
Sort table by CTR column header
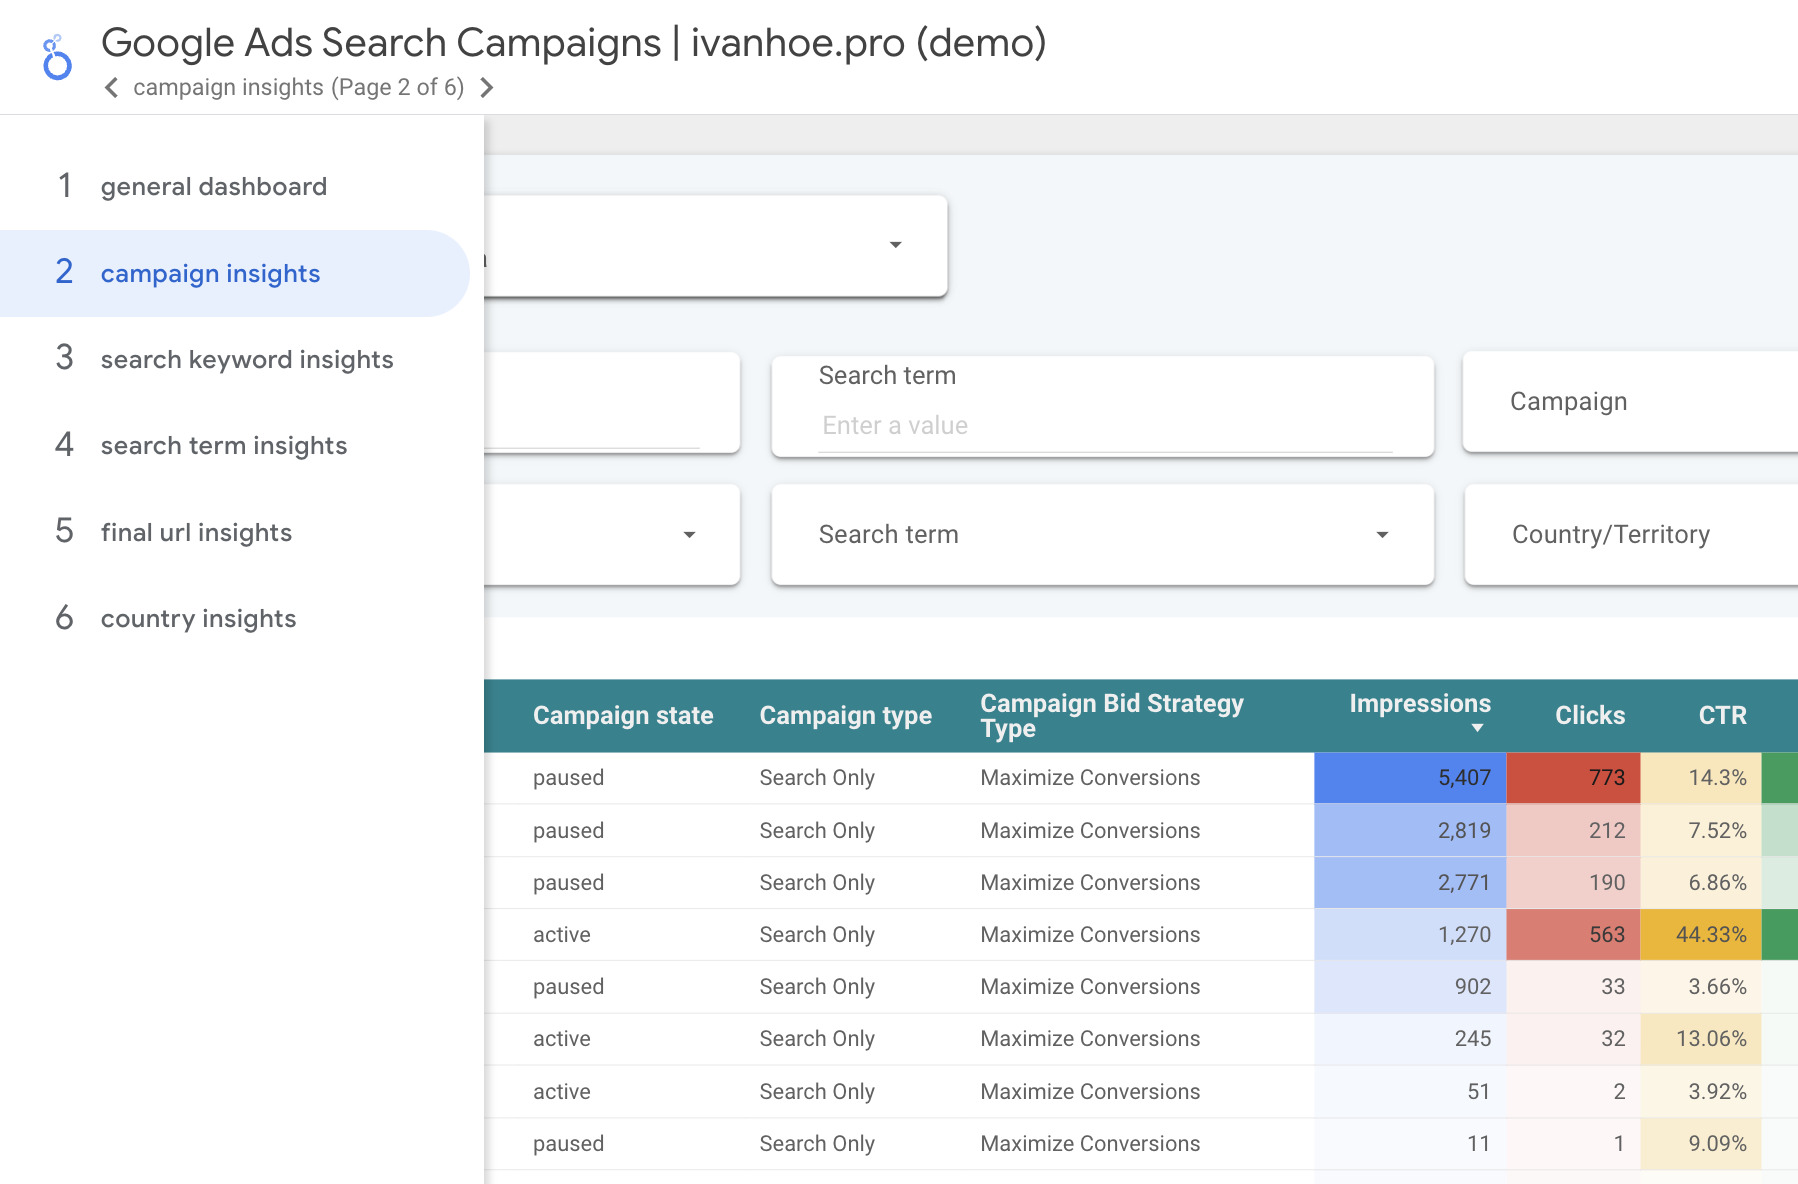point(1722,716)
